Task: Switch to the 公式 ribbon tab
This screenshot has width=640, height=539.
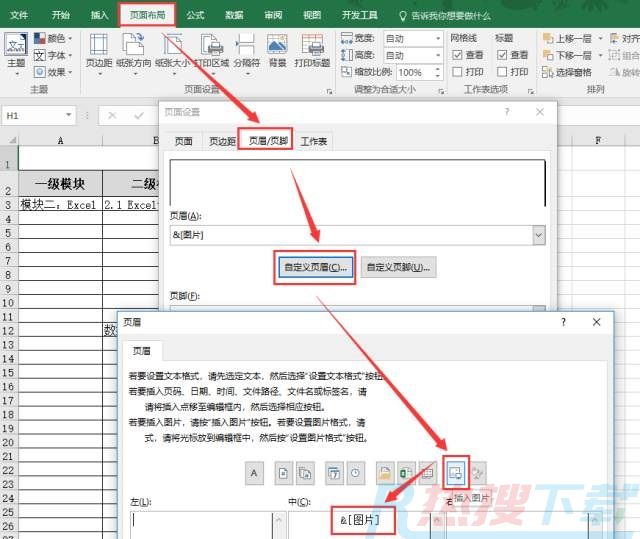Action: point(195,16)
